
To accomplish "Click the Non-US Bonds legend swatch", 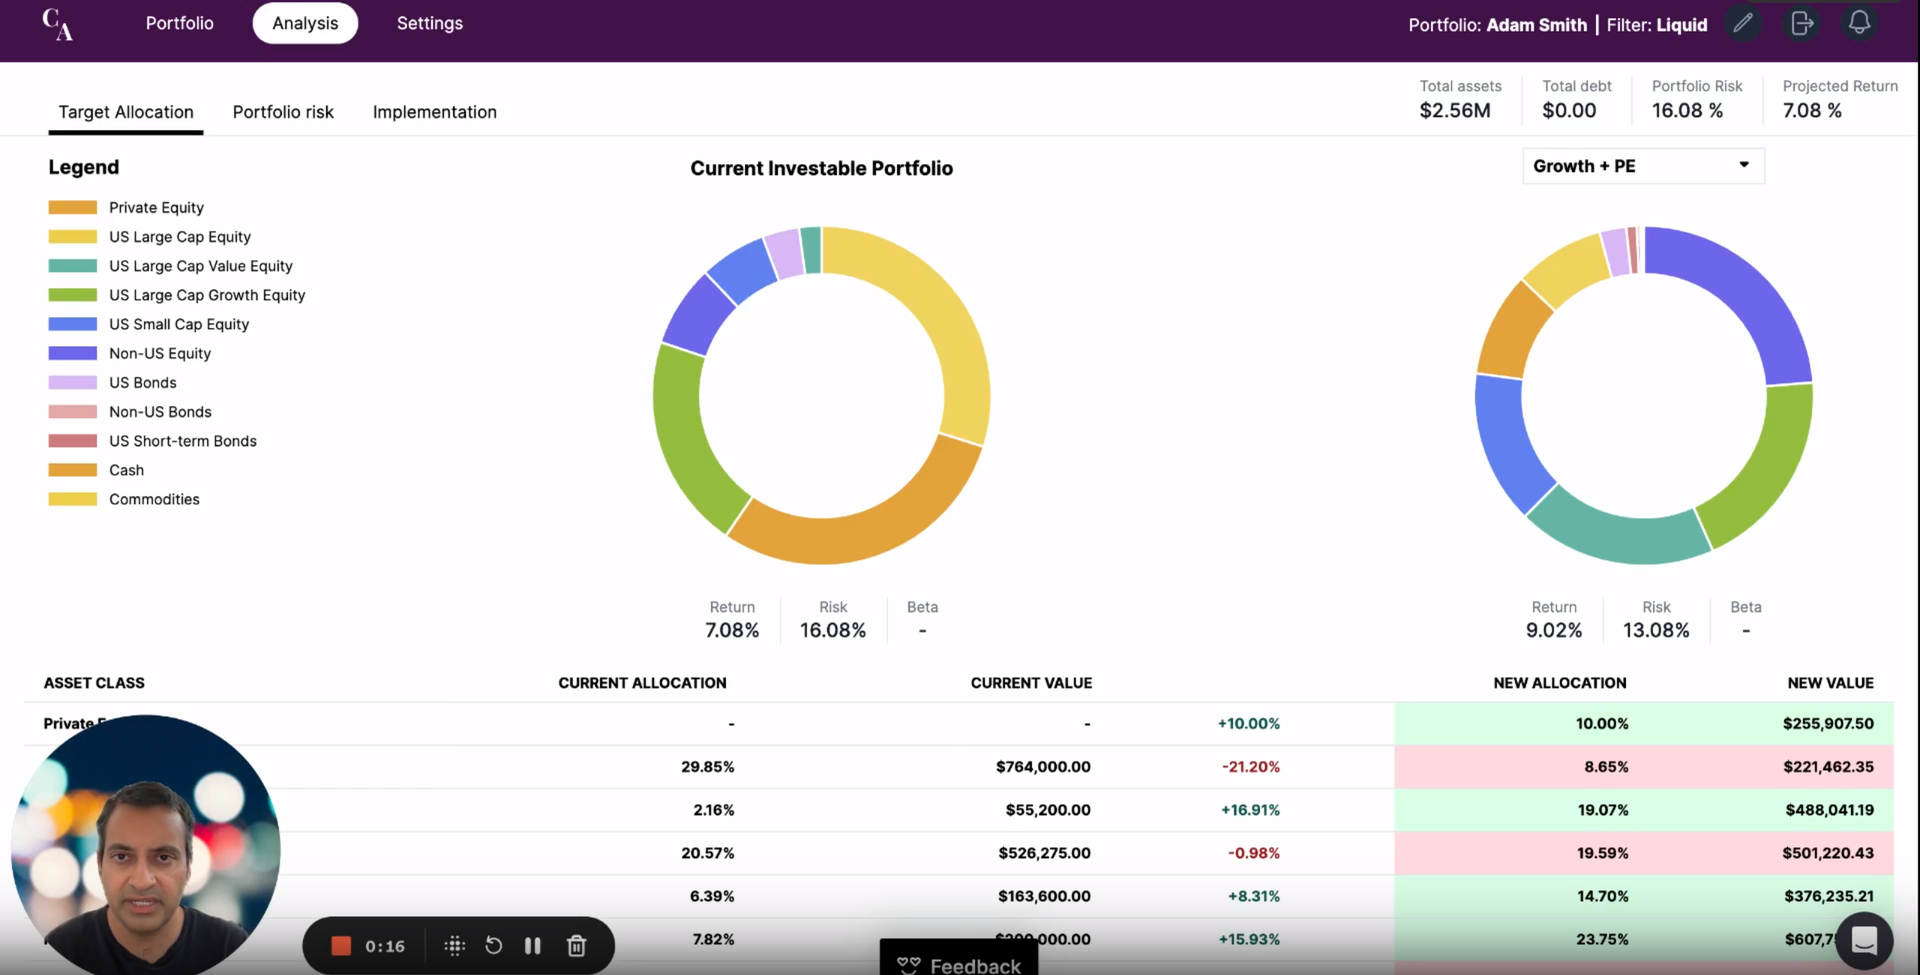I will coord(73,412).
